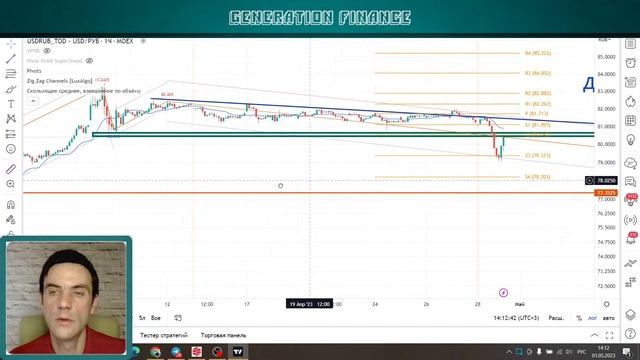Viewport: 640px width, 360px height.
Task: Expand the bottom panel chevron
Action: pos(594,336)
